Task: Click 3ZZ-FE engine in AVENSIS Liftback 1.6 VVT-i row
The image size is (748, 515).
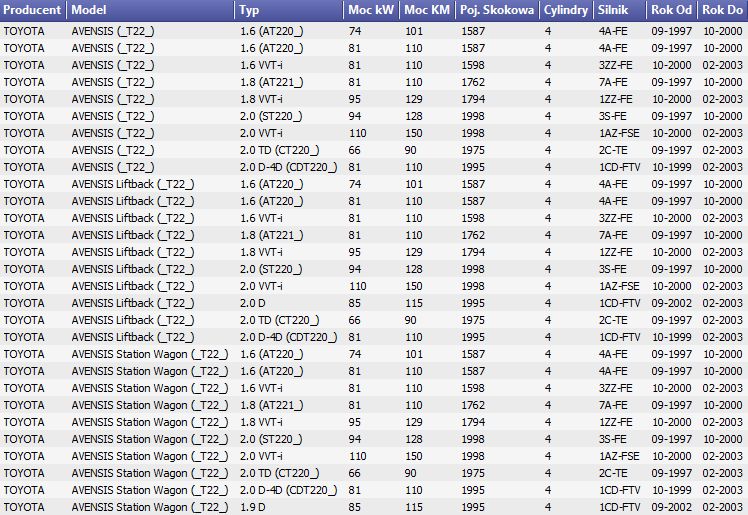Action: [615, 218]
